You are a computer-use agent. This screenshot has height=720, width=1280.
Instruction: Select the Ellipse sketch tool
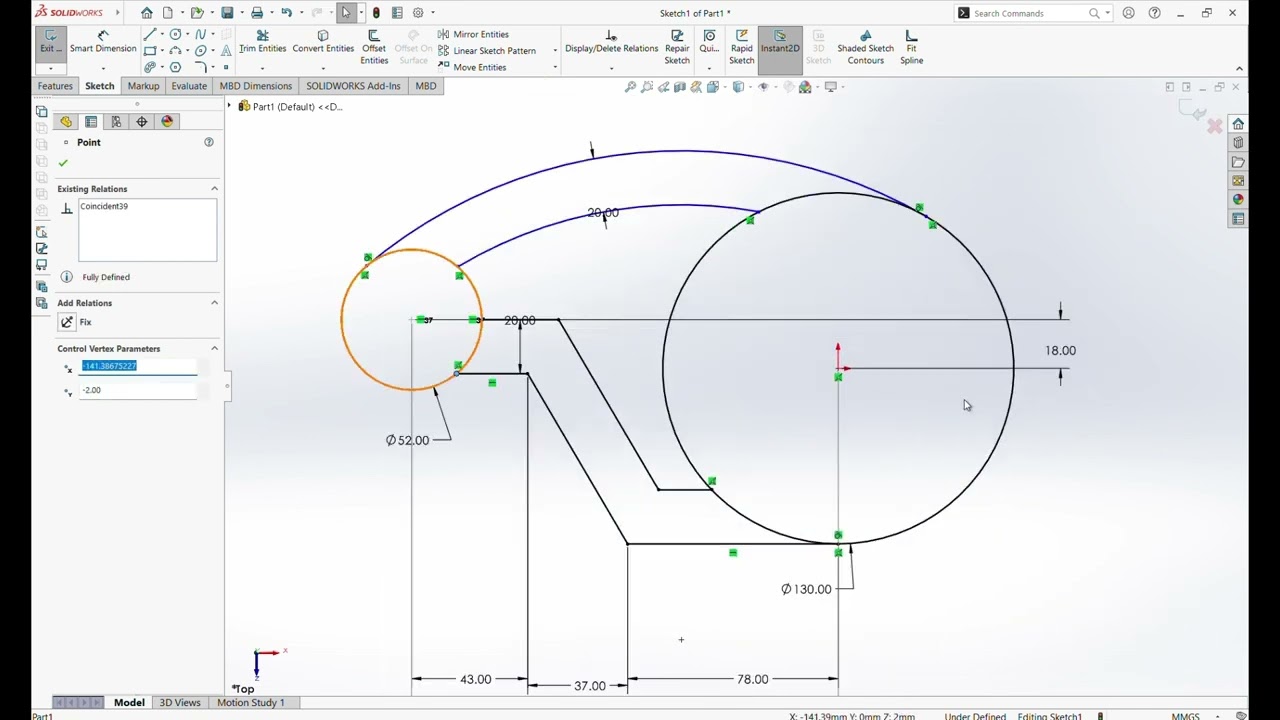point(200,50)
